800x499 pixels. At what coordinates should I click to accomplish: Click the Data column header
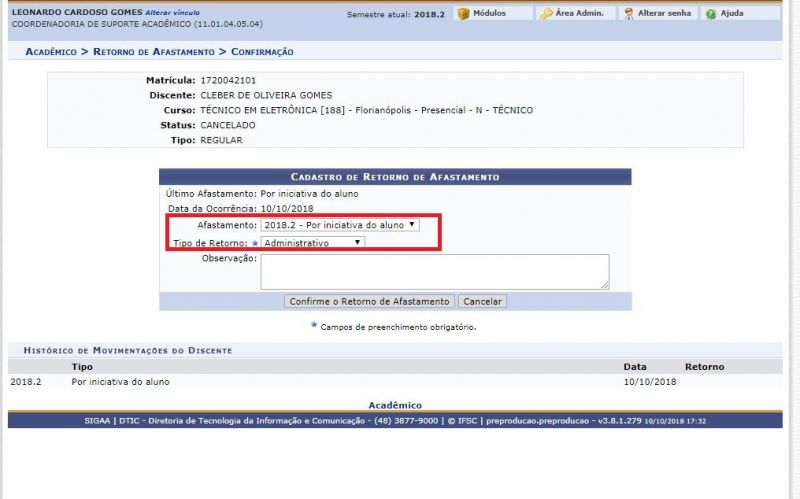[x=635, y=367]
